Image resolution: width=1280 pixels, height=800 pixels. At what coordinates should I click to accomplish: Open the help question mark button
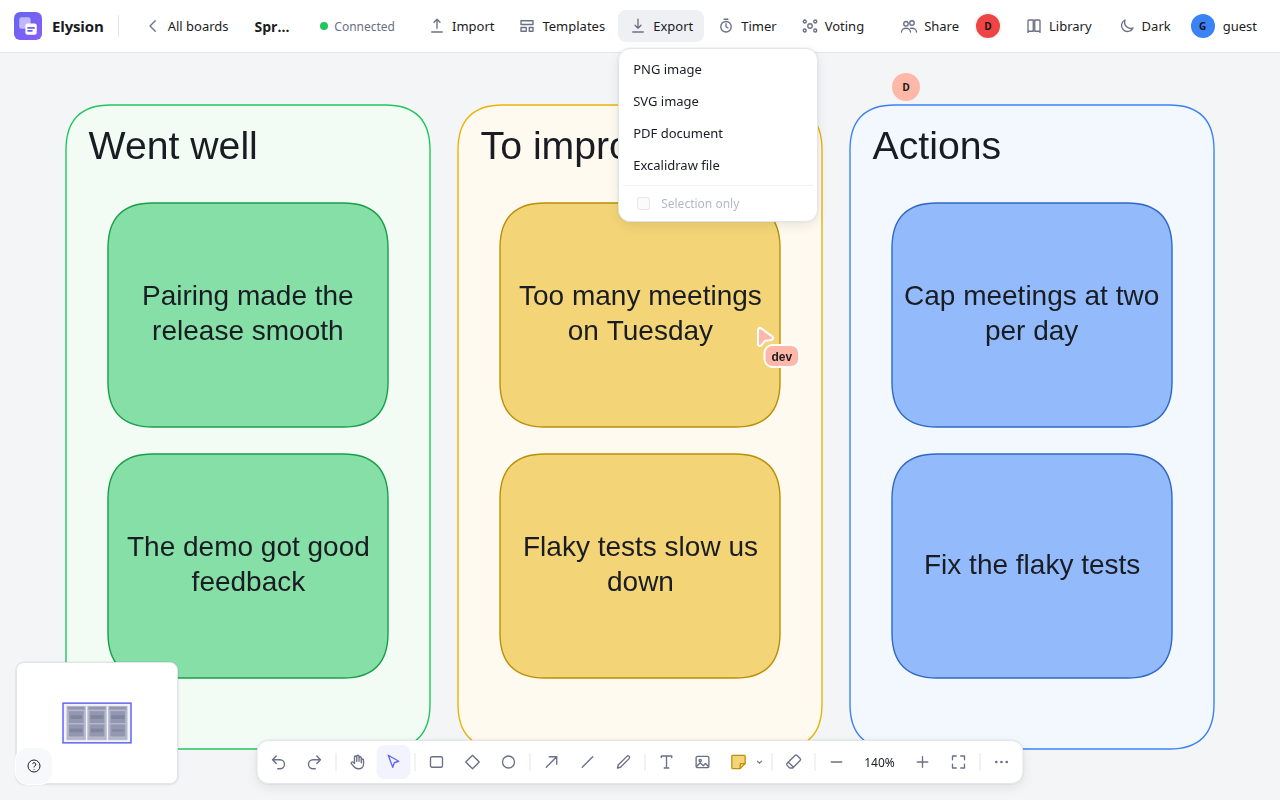(x=34, y=766)
